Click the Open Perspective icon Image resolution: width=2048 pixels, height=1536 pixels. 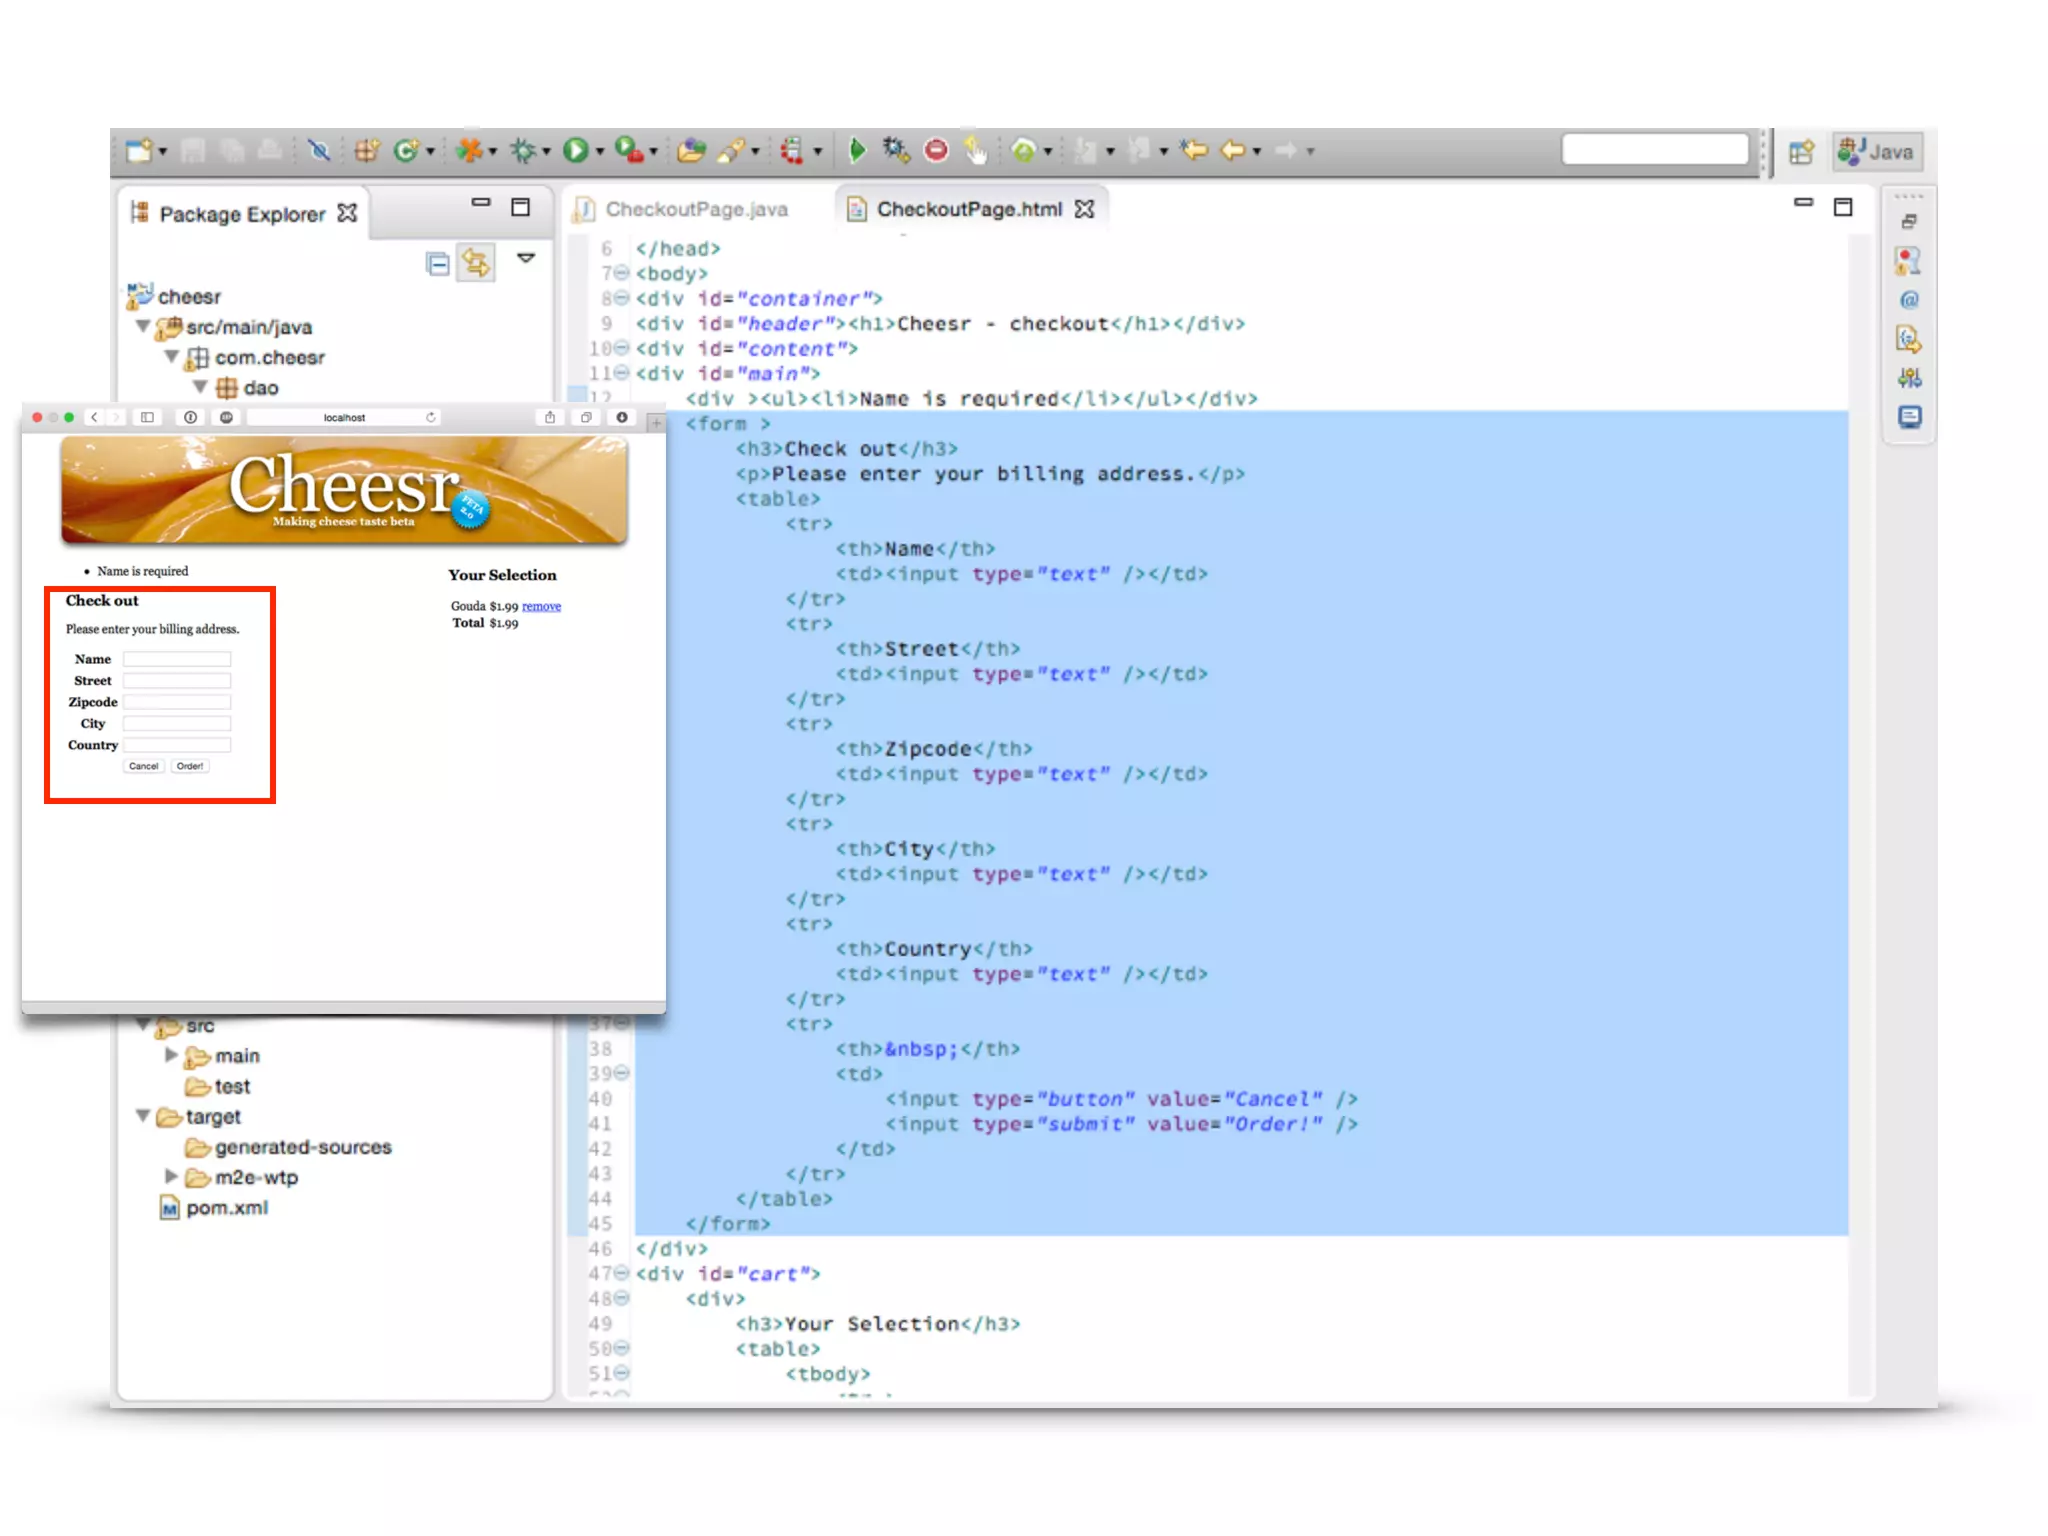[1801, 152]
